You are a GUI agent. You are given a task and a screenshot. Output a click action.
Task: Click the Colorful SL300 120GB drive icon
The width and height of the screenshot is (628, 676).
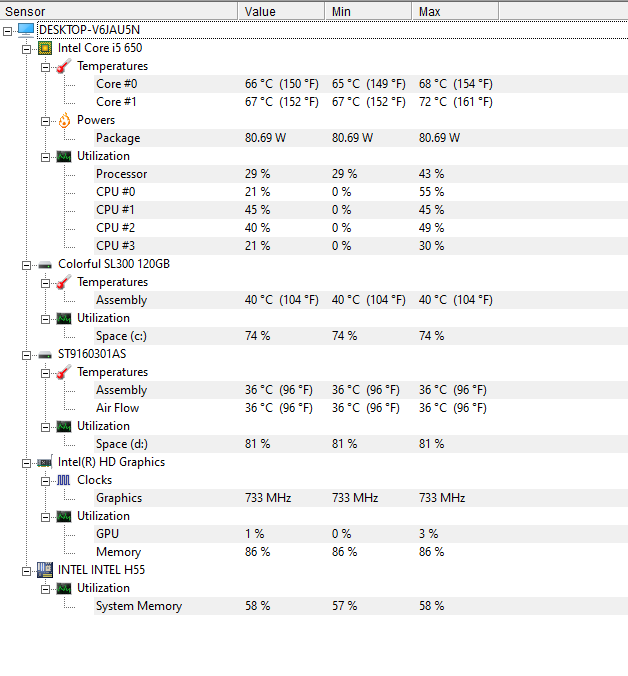pyautogui.click(x=45, y=265)
